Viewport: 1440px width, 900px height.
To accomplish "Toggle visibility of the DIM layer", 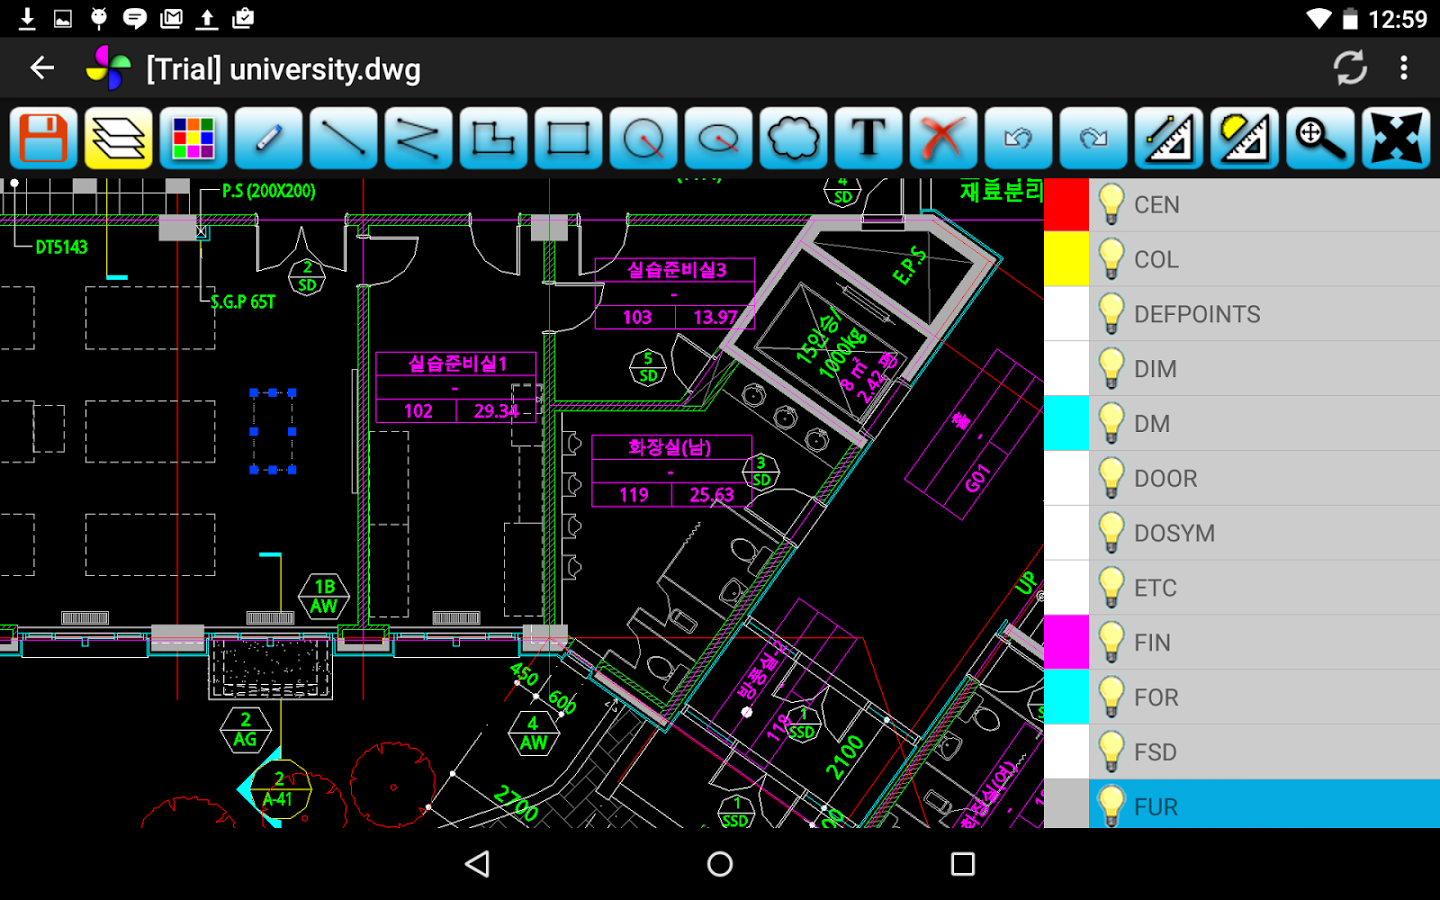I will point(1111,368).
